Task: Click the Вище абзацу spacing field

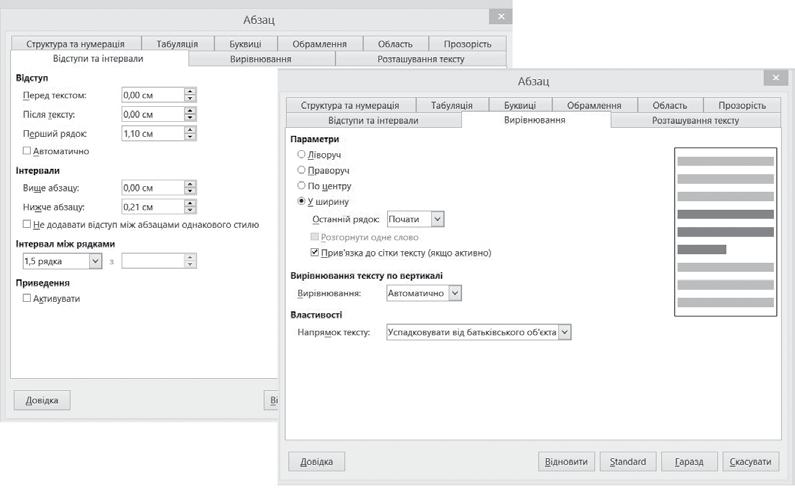Action: point(153,188)
